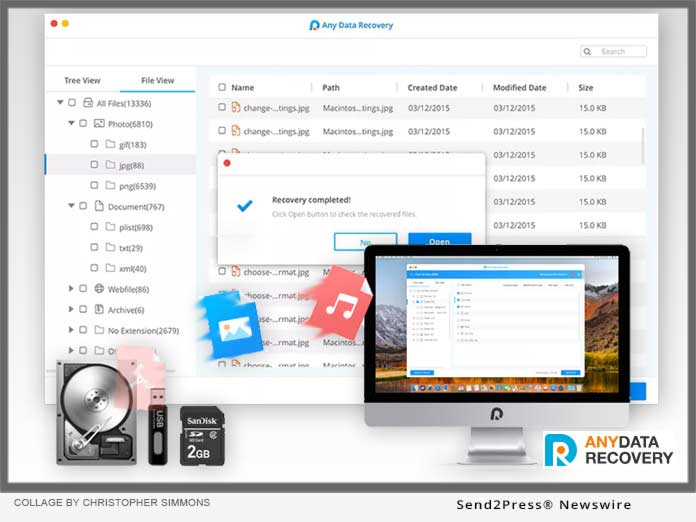Screen dimensions: 696x522
Task: Collapse the Photo(6810) tree node
Action: click(x=71, y=124)
